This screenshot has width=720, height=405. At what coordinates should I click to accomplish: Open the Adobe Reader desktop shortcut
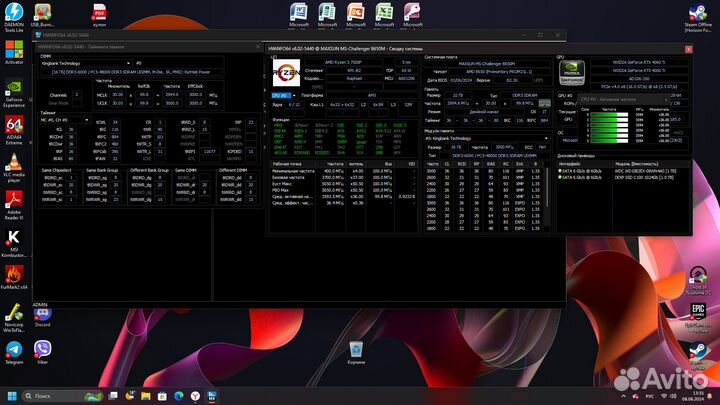click(x=14, y=200)
